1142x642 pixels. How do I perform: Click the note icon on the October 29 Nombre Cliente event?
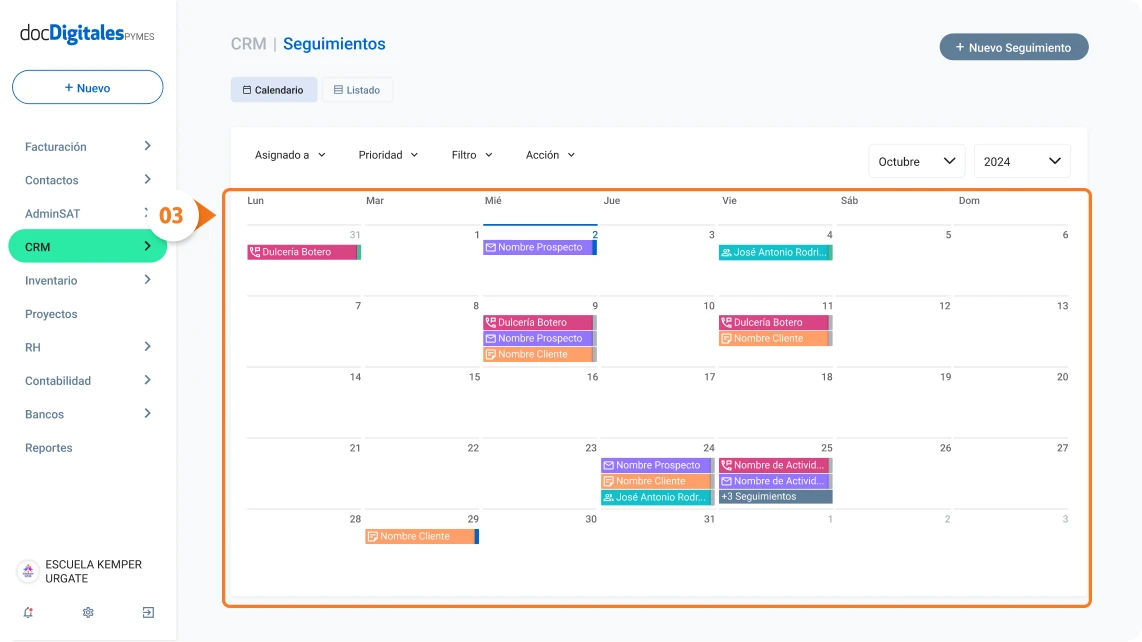tap(373, 537)
